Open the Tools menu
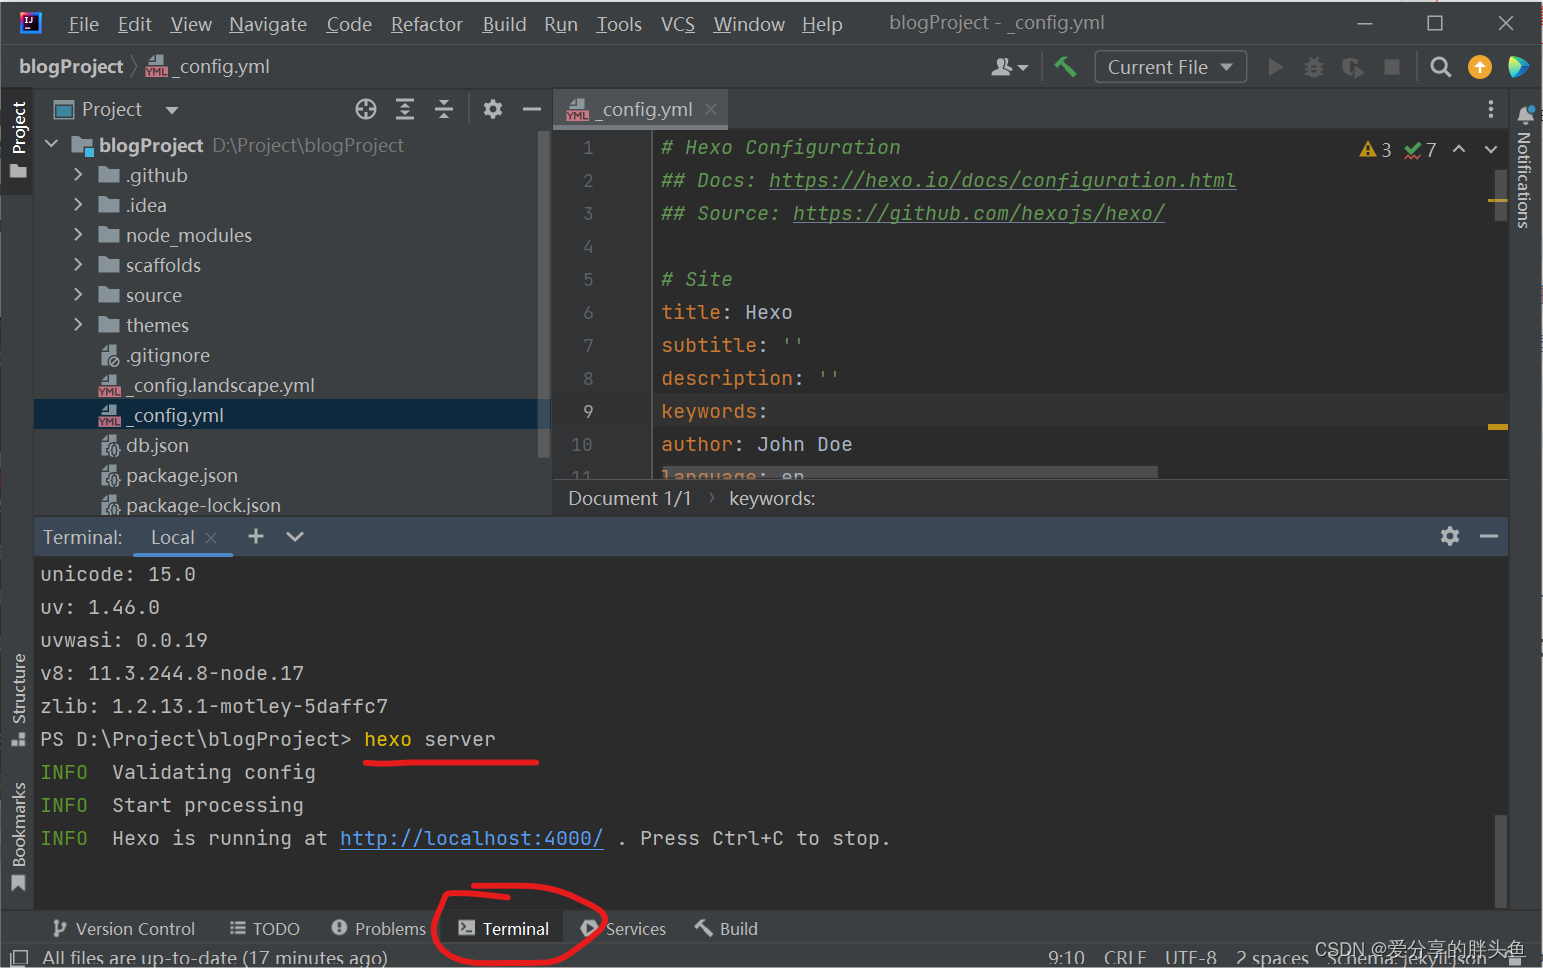The image size is (1543, 969). tap(619, 24)
